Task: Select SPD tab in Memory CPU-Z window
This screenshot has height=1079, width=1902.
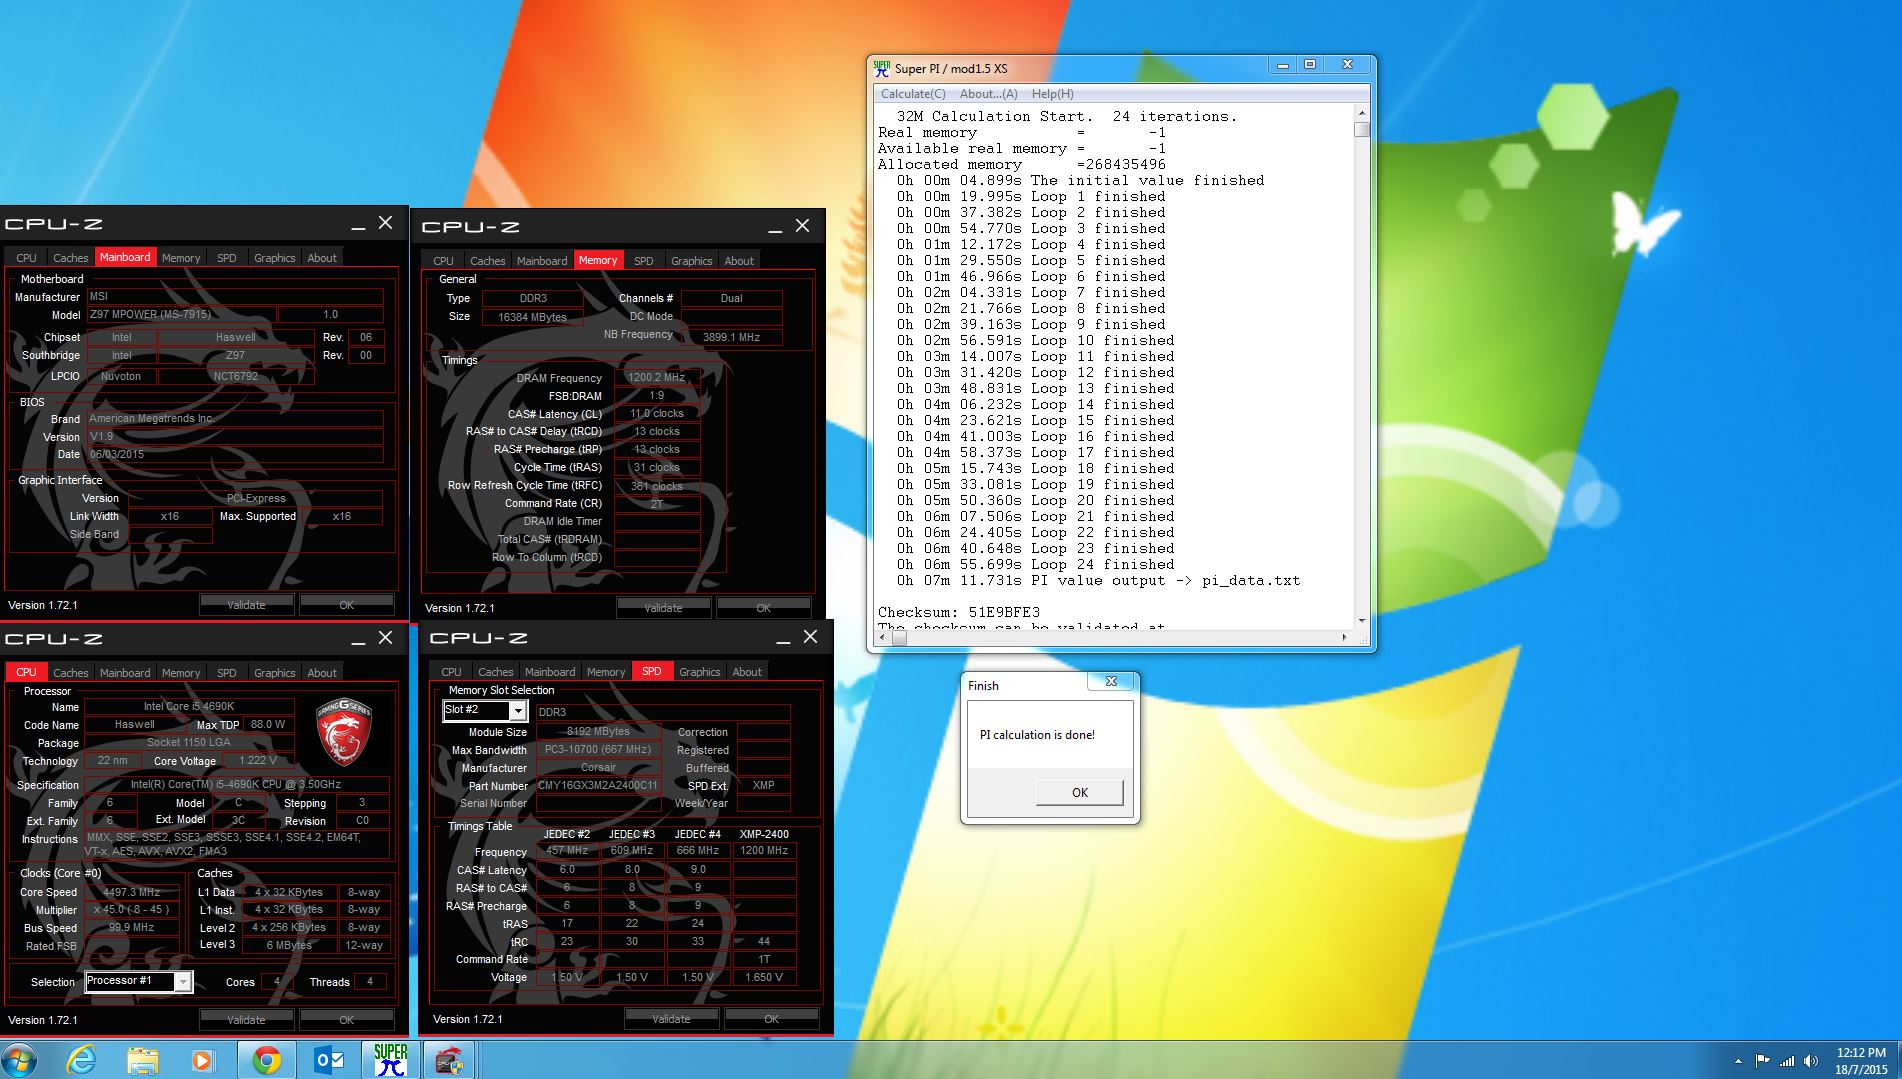Action: pos(644,261)
